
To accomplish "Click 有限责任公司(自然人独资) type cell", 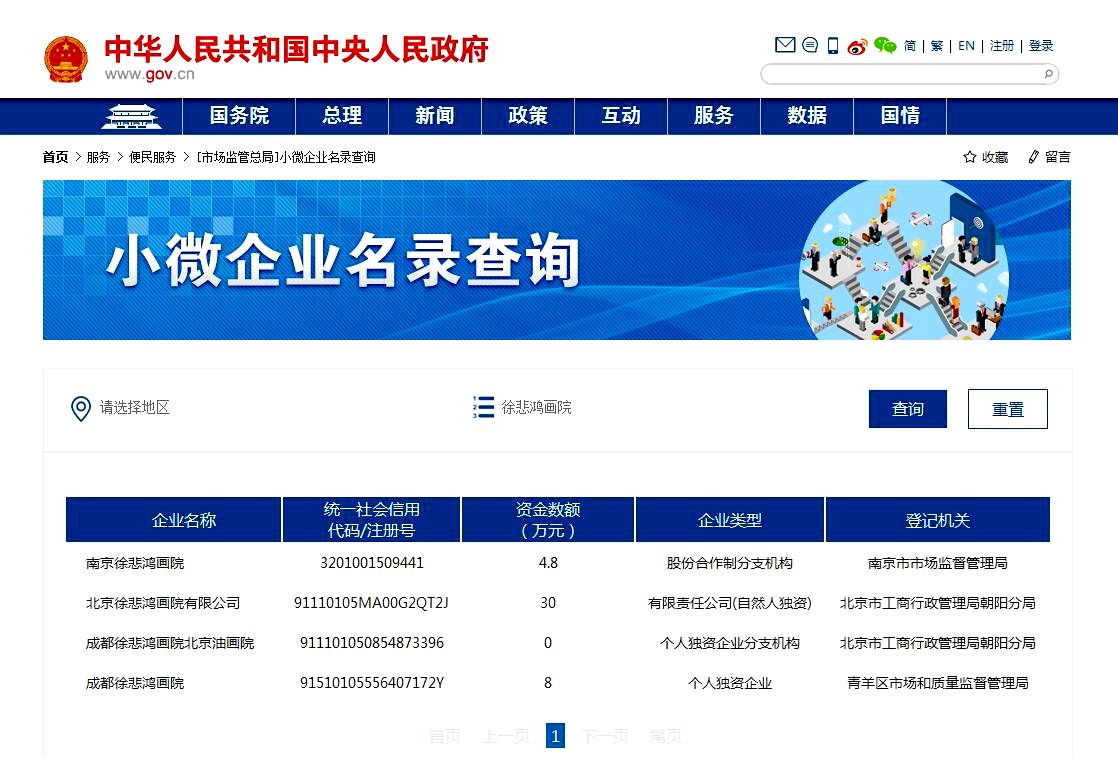I will [729, 603].
